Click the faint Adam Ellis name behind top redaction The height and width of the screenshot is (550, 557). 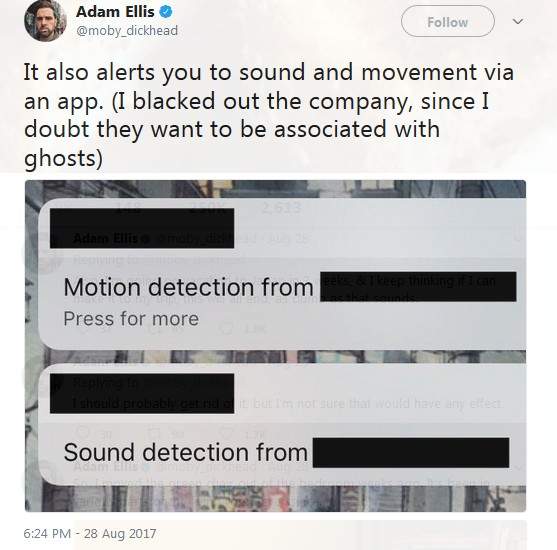105,239
